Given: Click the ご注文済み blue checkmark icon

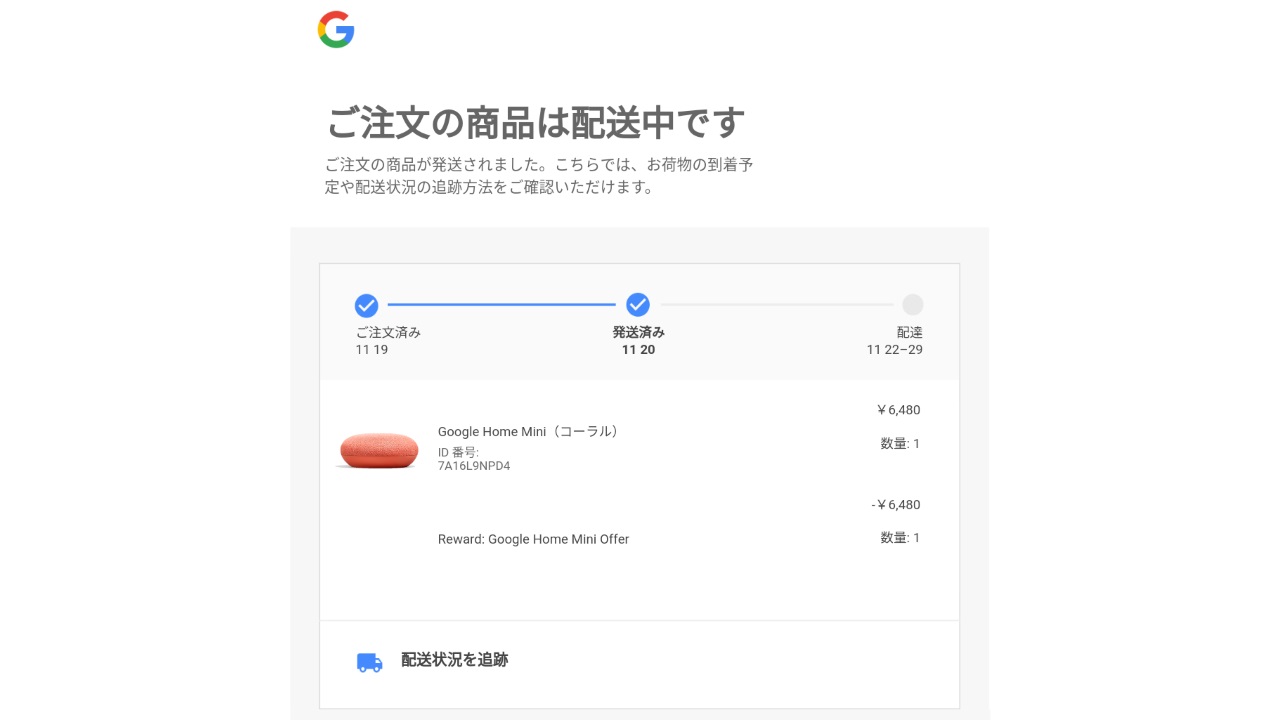Looking at the screenshot, I should (366, 305).
